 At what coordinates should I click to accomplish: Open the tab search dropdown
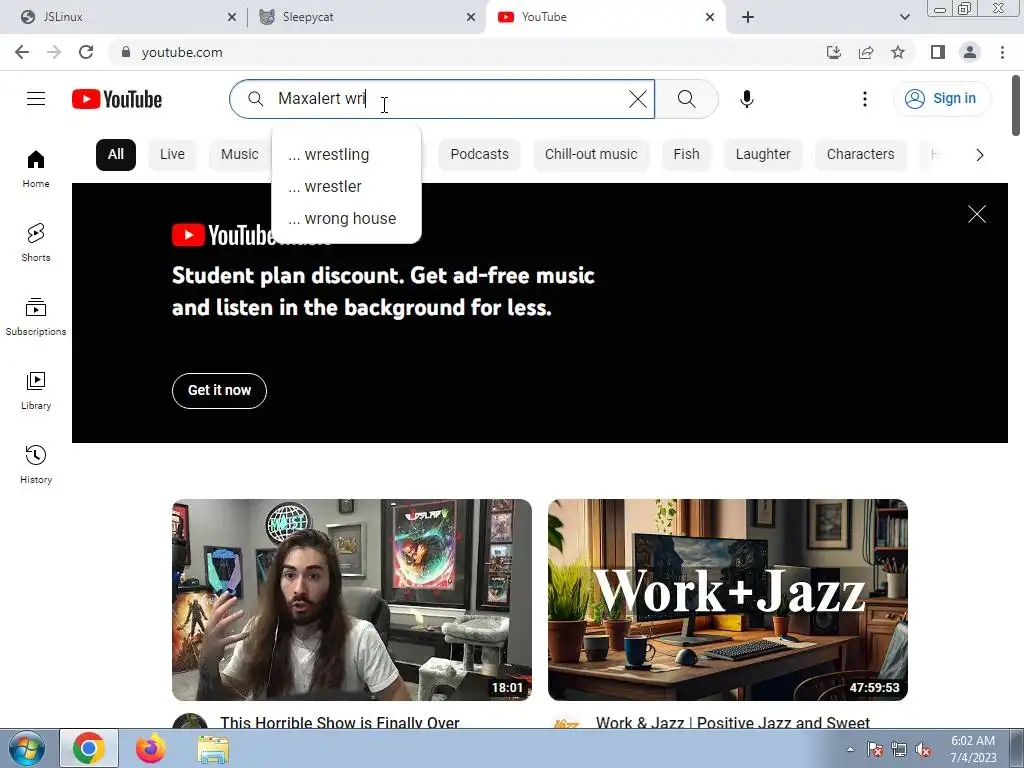click(904, 18)
